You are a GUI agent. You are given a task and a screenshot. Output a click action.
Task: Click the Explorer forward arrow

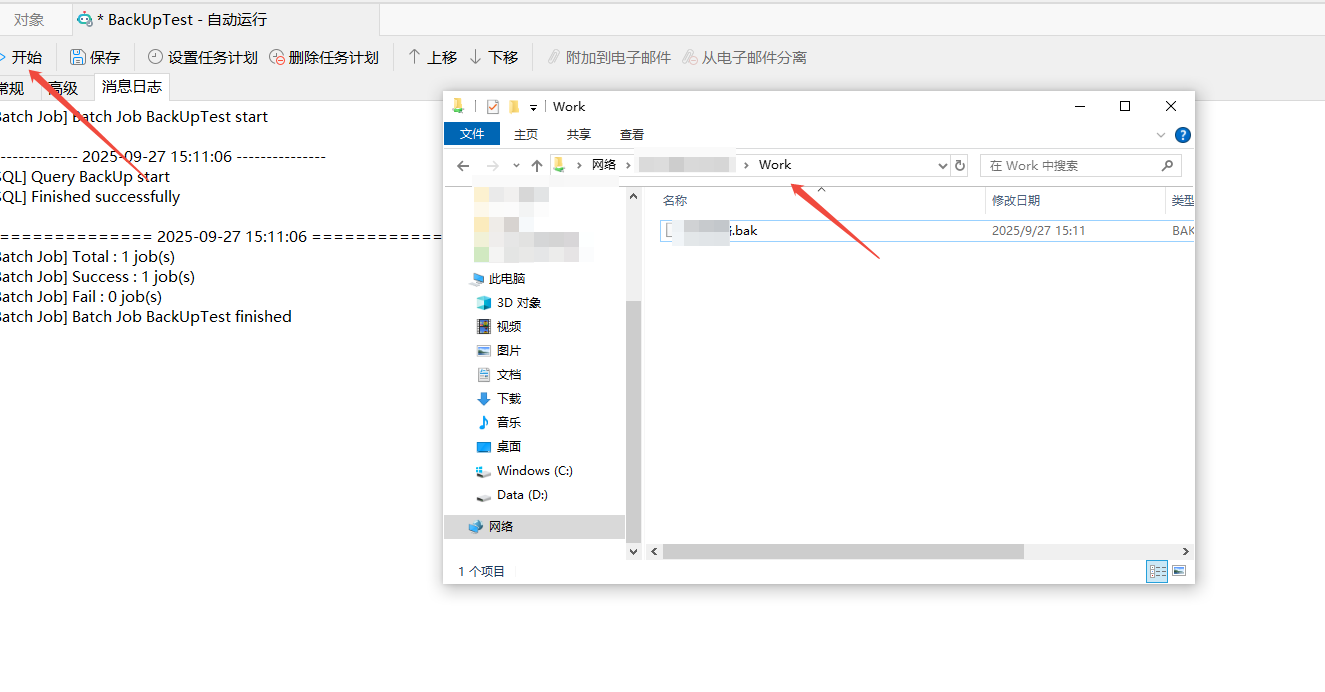coord(492,166)
